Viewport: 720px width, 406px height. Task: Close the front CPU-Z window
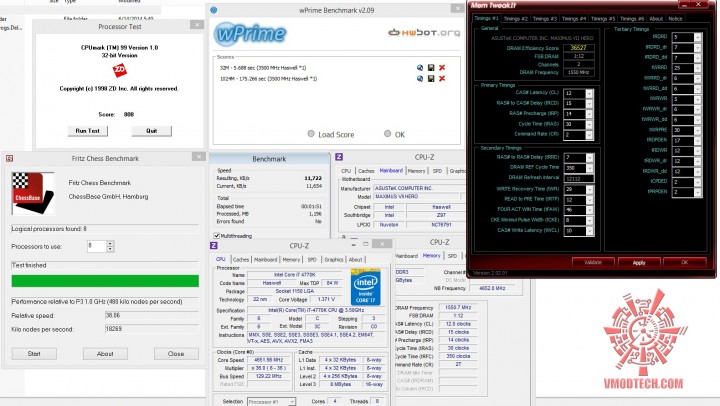pos(382,244)
